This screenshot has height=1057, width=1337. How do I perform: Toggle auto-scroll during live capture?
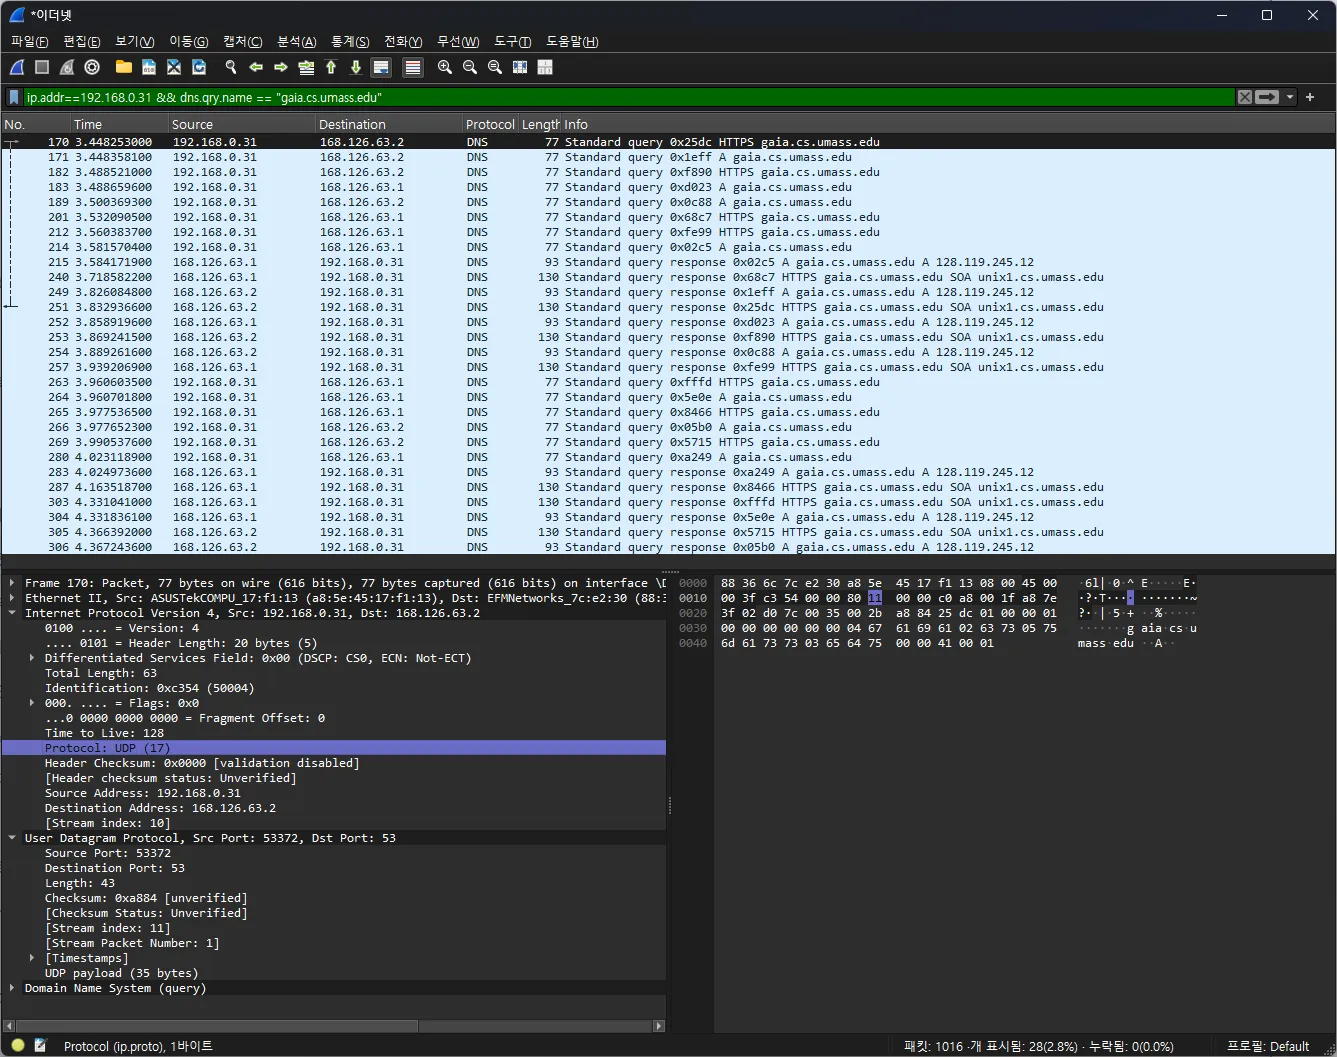pos(381,67)
